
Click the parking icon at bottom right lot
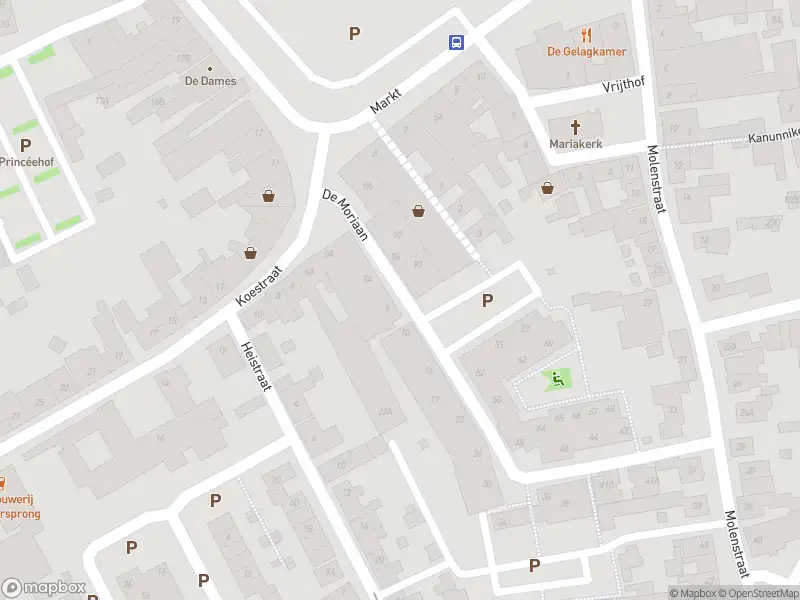click(534, 565)
